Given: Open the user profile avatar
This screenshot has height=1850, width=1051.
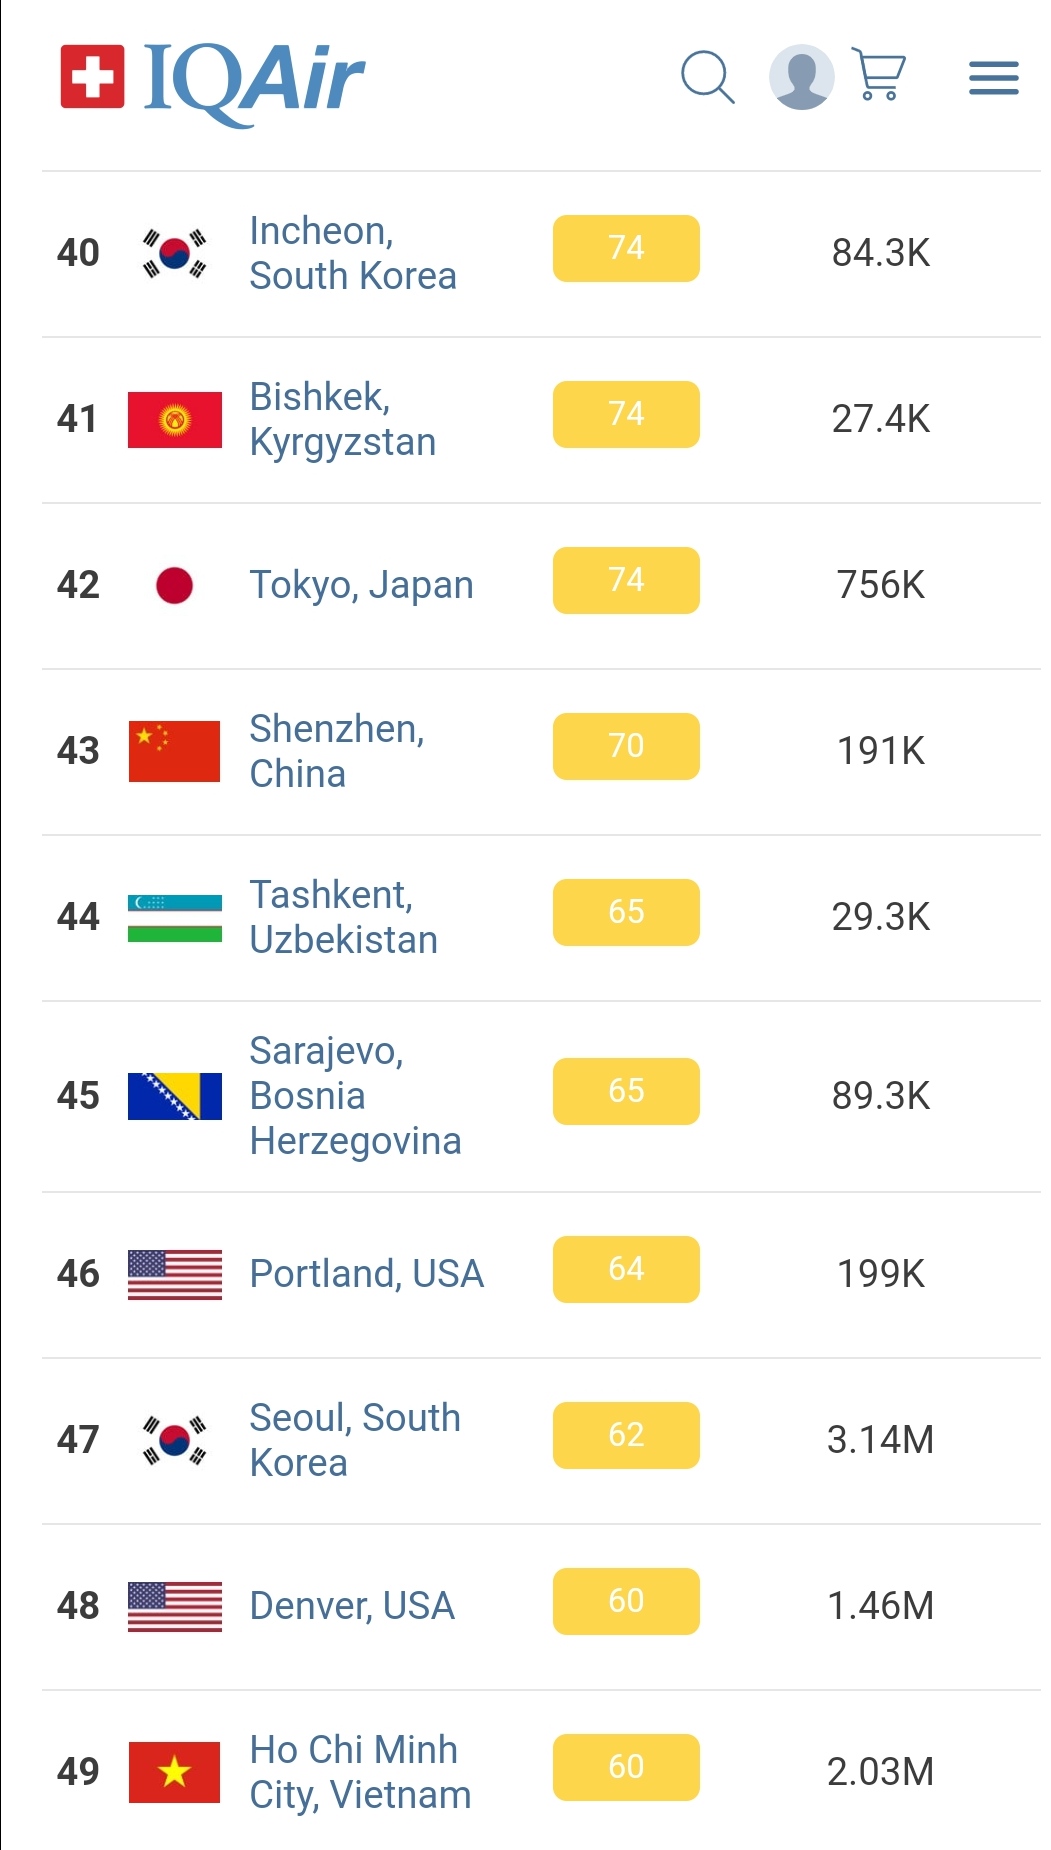Looking at the screenshot, I should (x=801, y=77).
